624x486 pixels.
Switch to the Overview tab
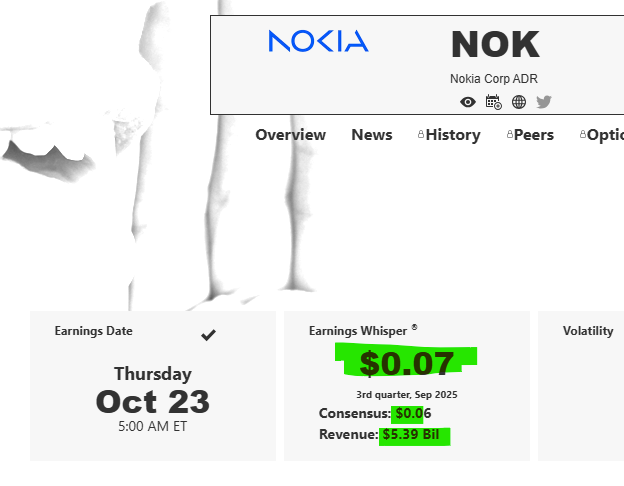[x=290, y=135]
